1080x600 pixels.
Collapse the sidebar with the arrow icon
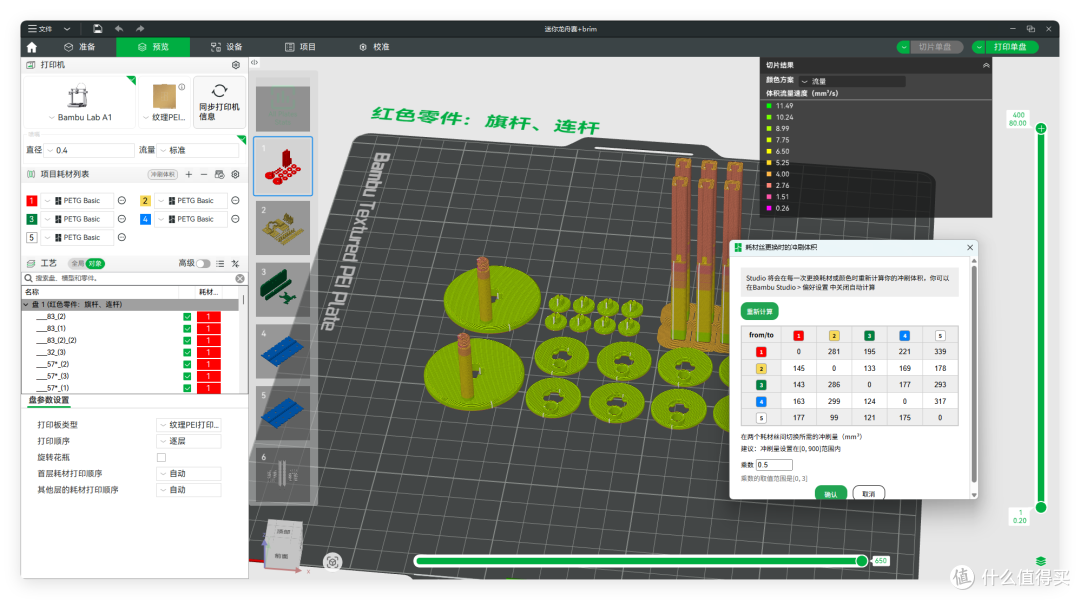(x=254, y=63)
